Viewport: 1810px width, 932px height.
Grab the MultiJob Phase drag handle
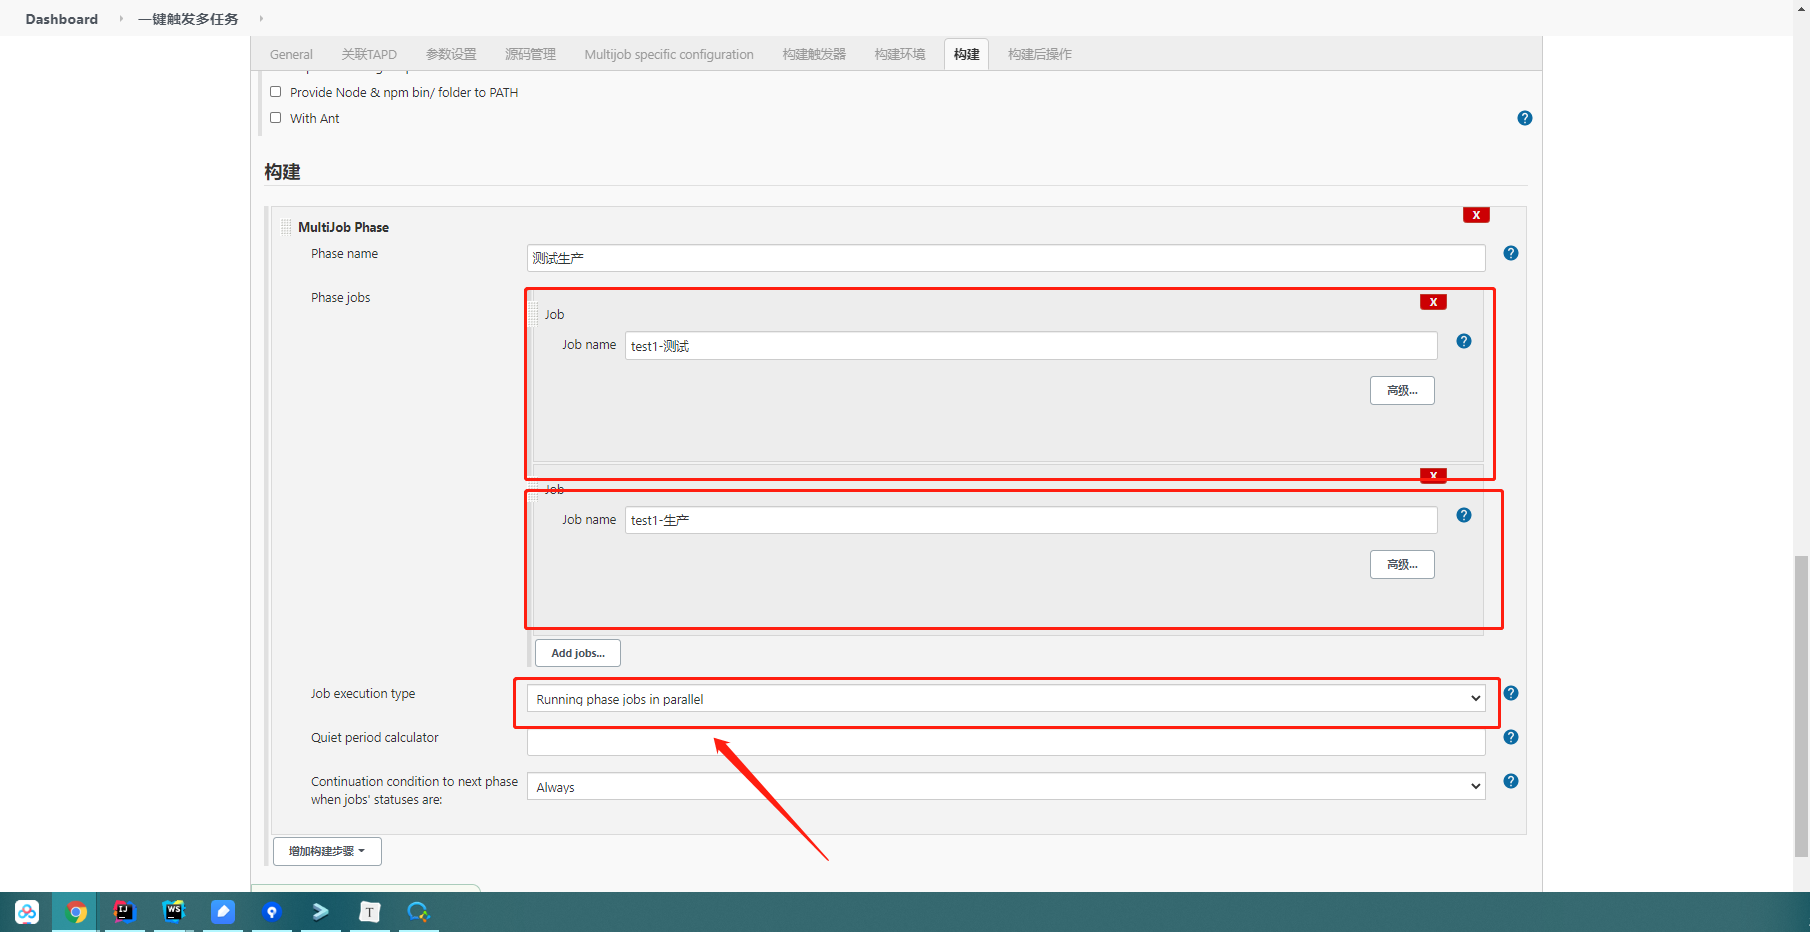pos(286,227)
